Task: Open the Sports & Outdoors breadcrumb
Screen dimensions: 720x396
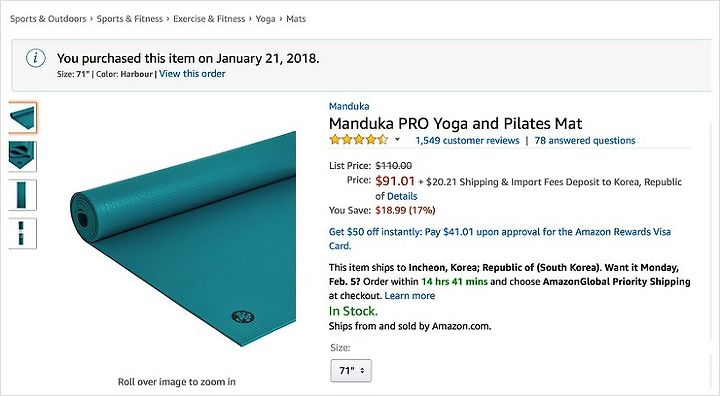Action: (48, 19)
